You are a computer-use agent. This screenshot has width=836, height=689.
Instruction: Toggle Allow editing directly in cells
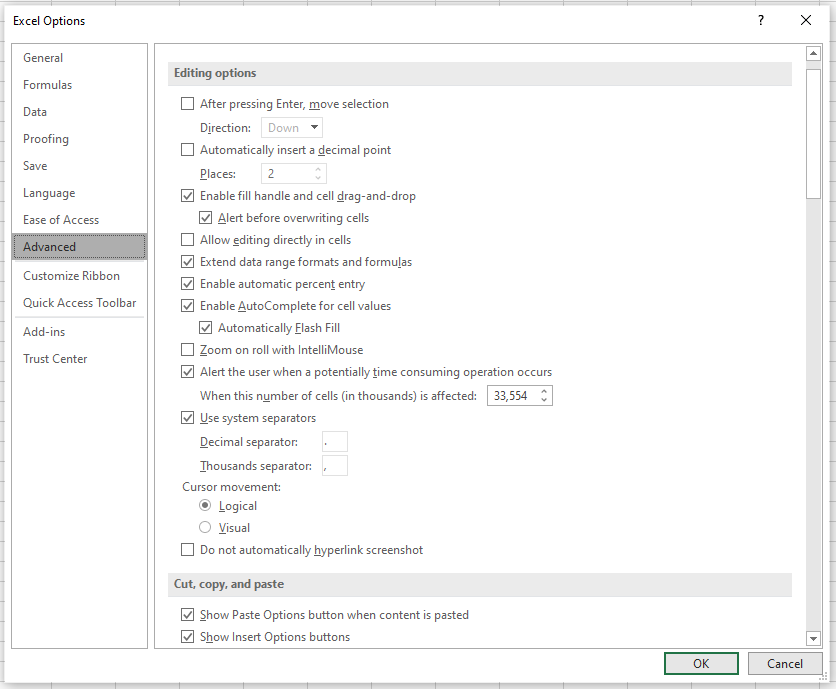point(187,240)
